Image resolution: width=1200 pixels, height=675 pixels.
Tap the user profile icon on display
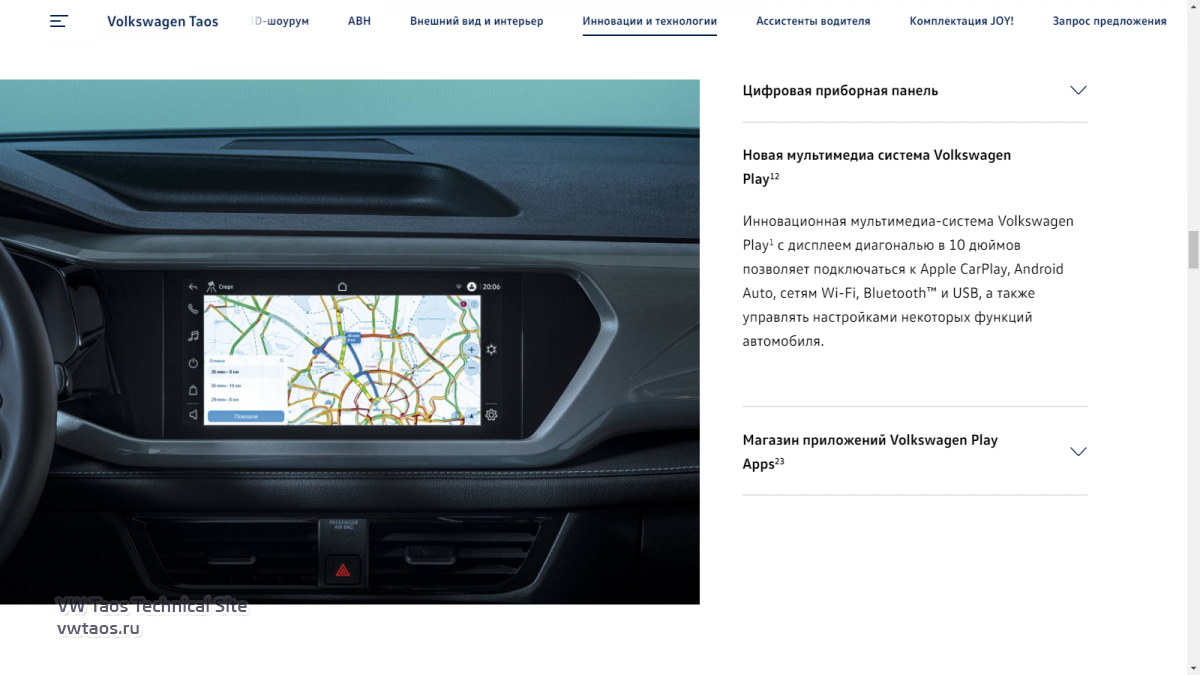tap(471, 287)
